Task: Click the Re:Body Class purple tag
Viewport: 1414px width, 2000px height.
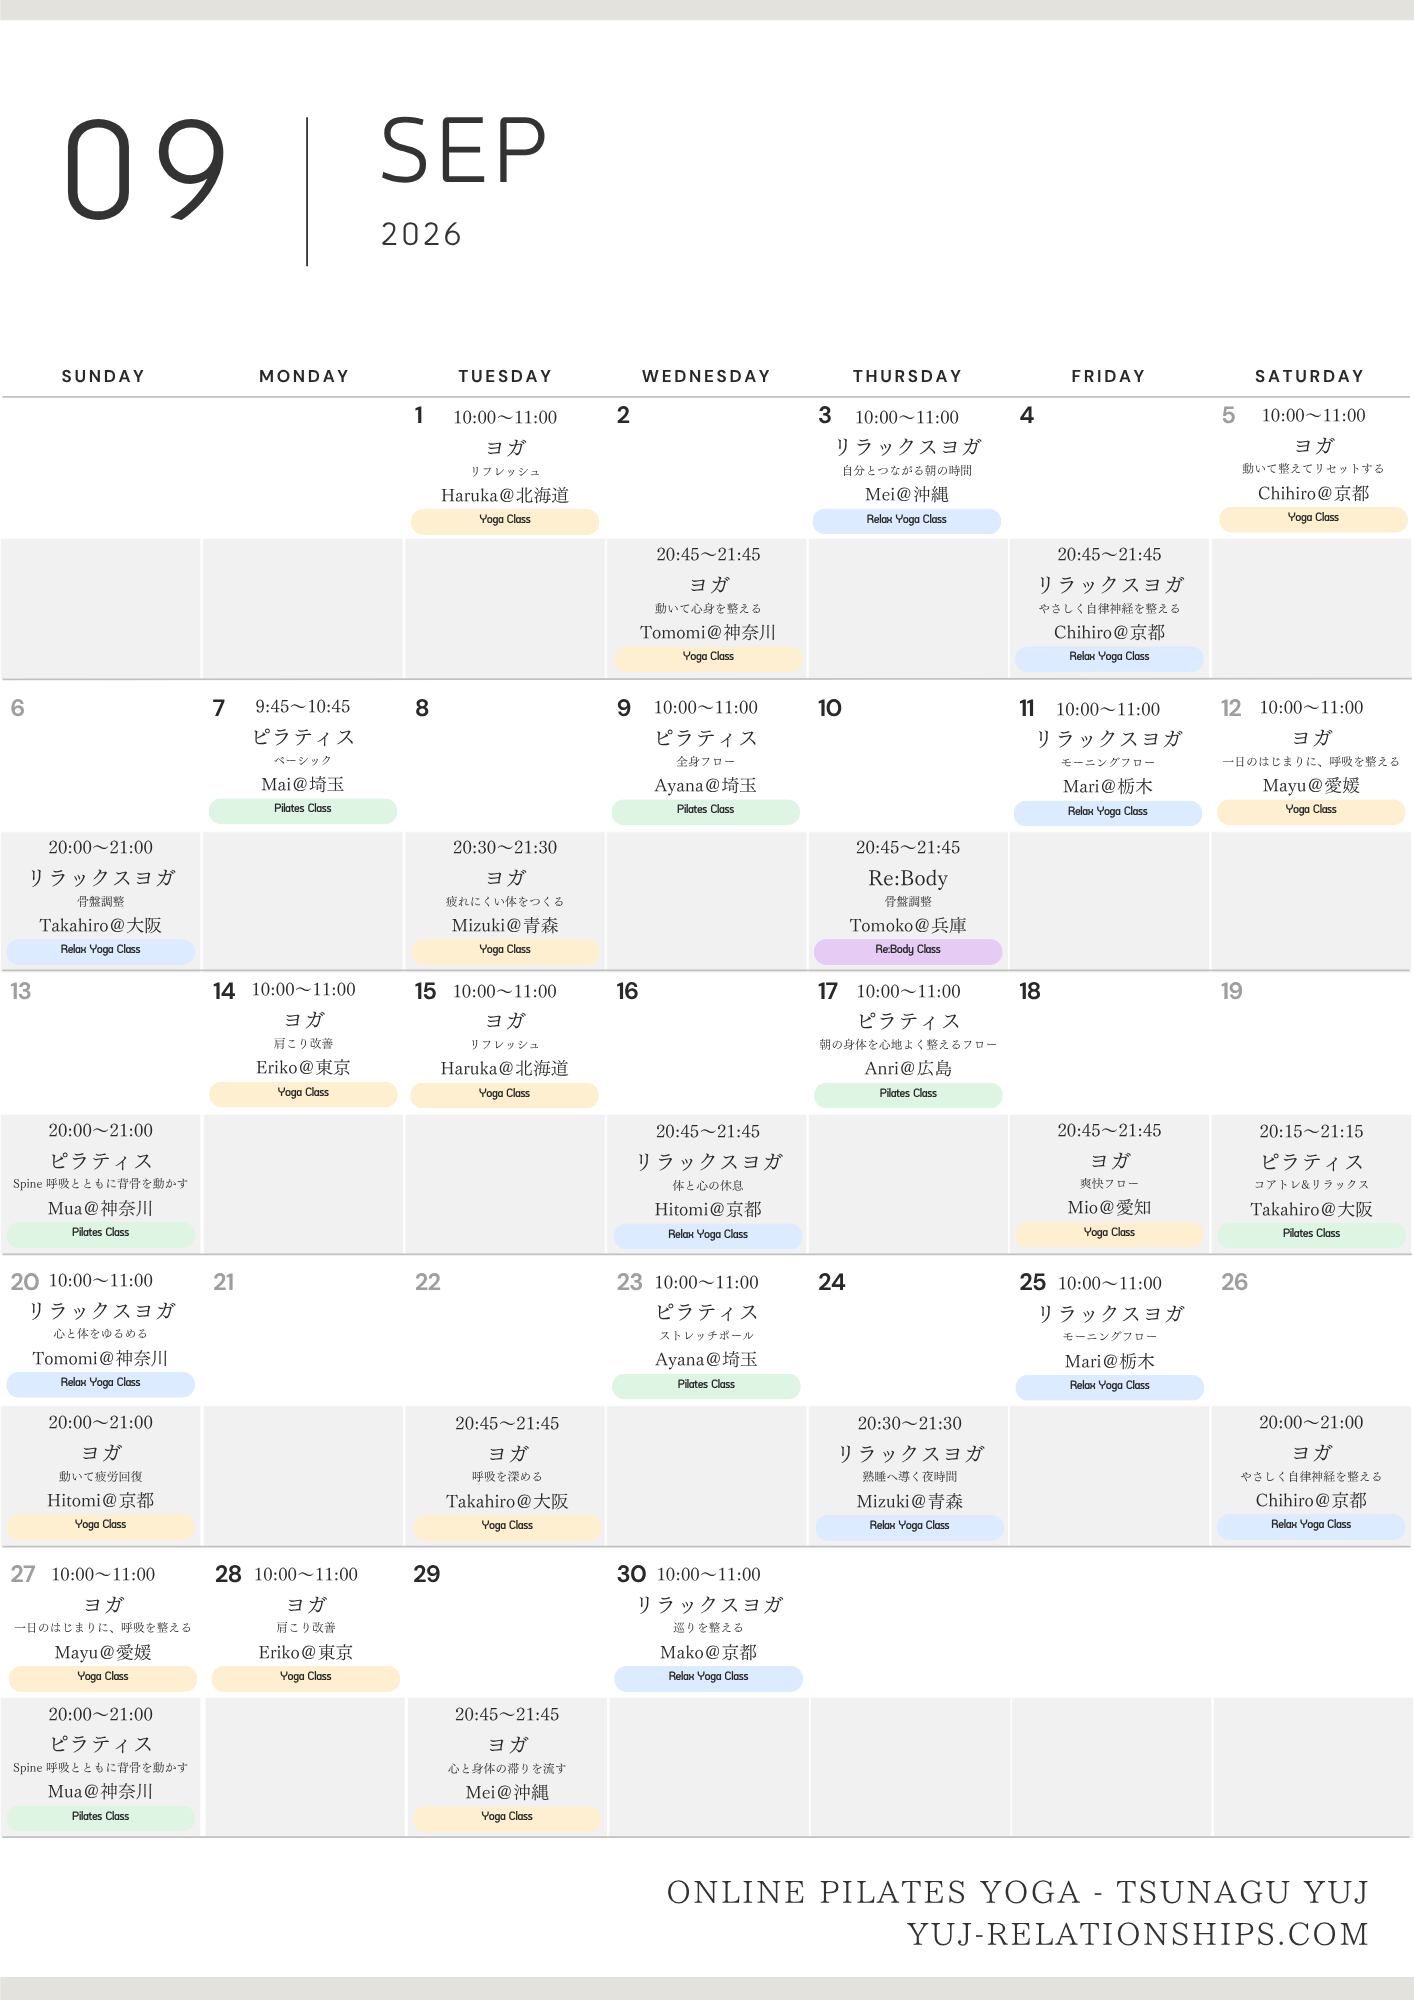Action: (908, 950)
